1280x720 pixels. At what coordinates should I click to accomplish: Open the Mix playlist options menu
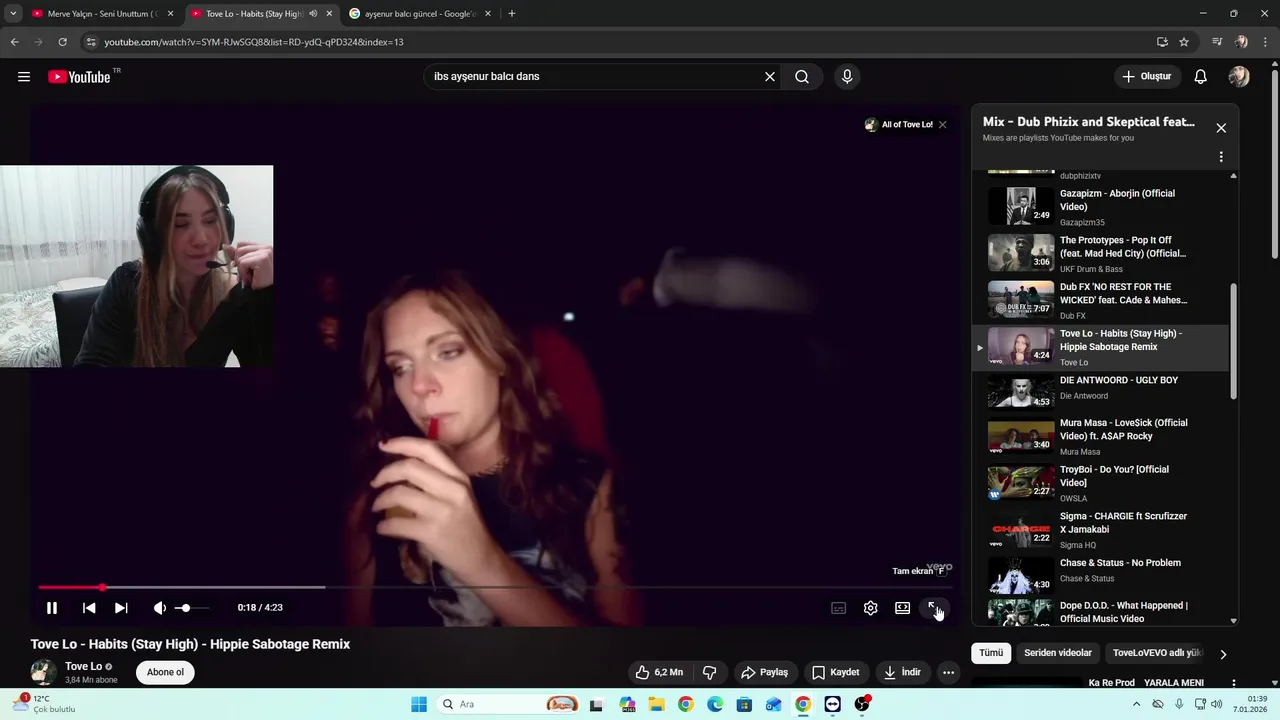pyautogui.click(x=1221, y=157)
